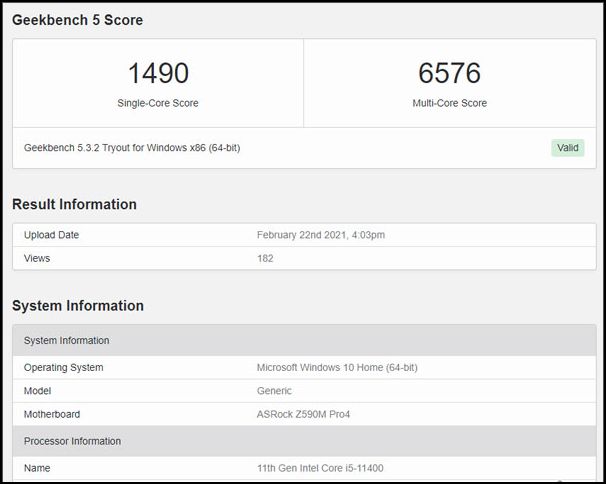Screen dimensions: 606x484
Task: Click the Single-Core Score label
Action: pyautogui.click(x=158, y=103)
